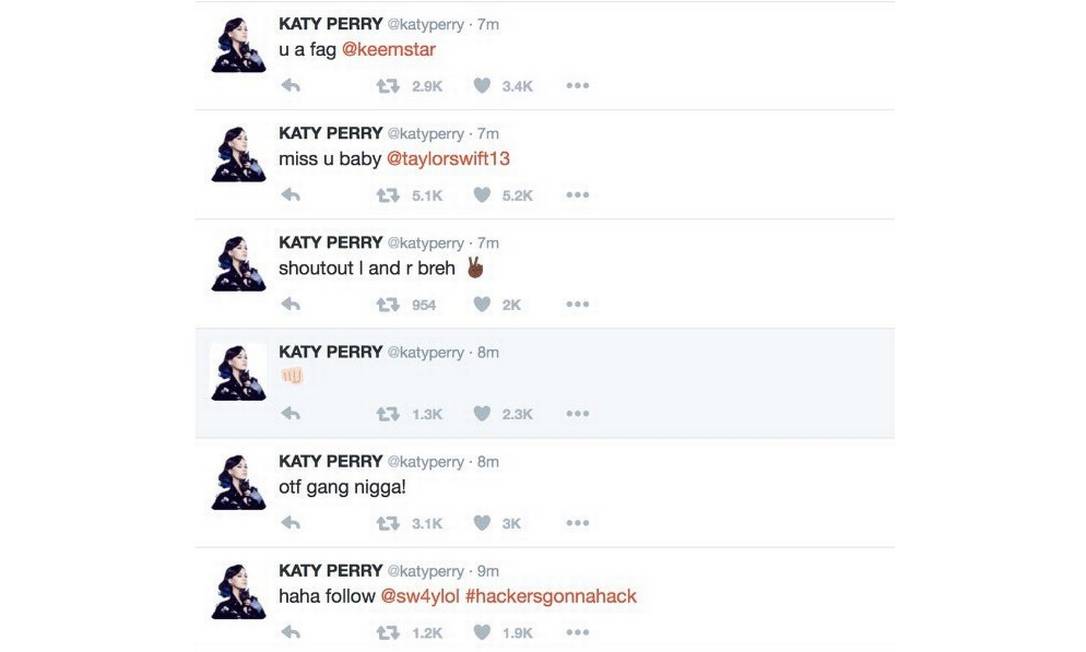Like the tweet with 3.4K likes
The width and height of the screenshot is (1086, 652).
coord(482,86)
